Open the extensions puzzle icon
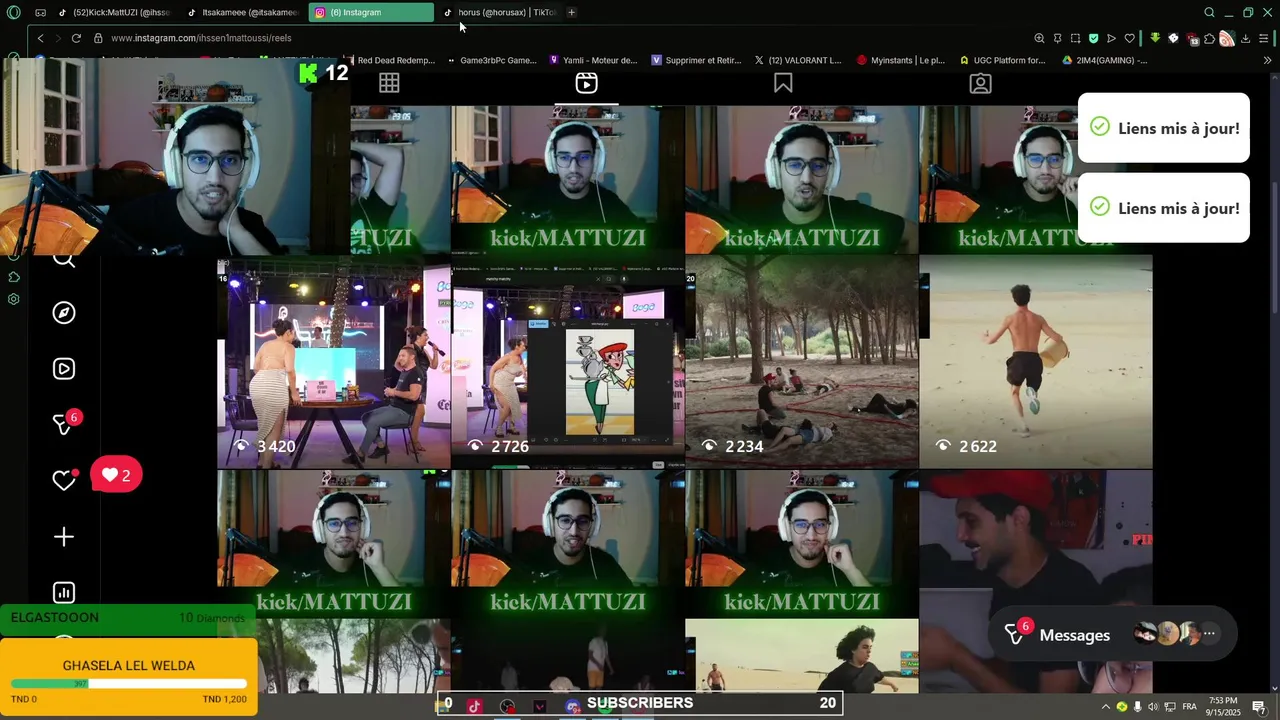Viewport: 1280px width, 720px height. [x=1209, y=38]
